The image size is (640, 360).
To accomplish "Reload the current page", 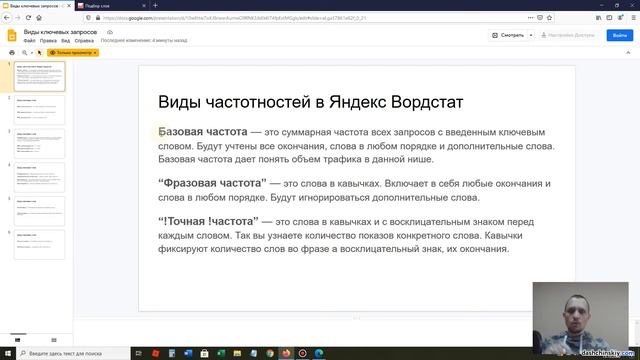I will coord(28,18).
